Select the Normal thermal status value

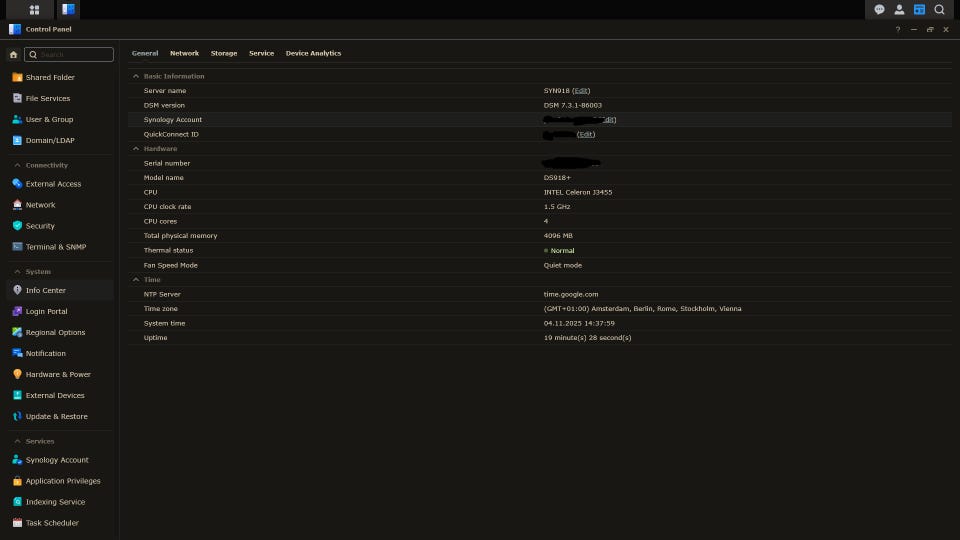[562, 250]
